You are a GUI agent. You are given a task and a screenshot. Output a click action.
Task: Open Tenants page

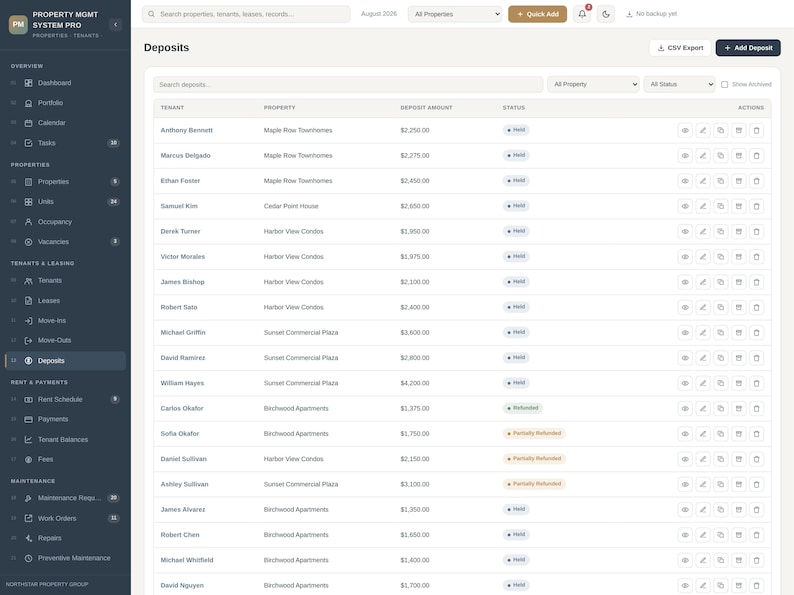pos(65,281)
